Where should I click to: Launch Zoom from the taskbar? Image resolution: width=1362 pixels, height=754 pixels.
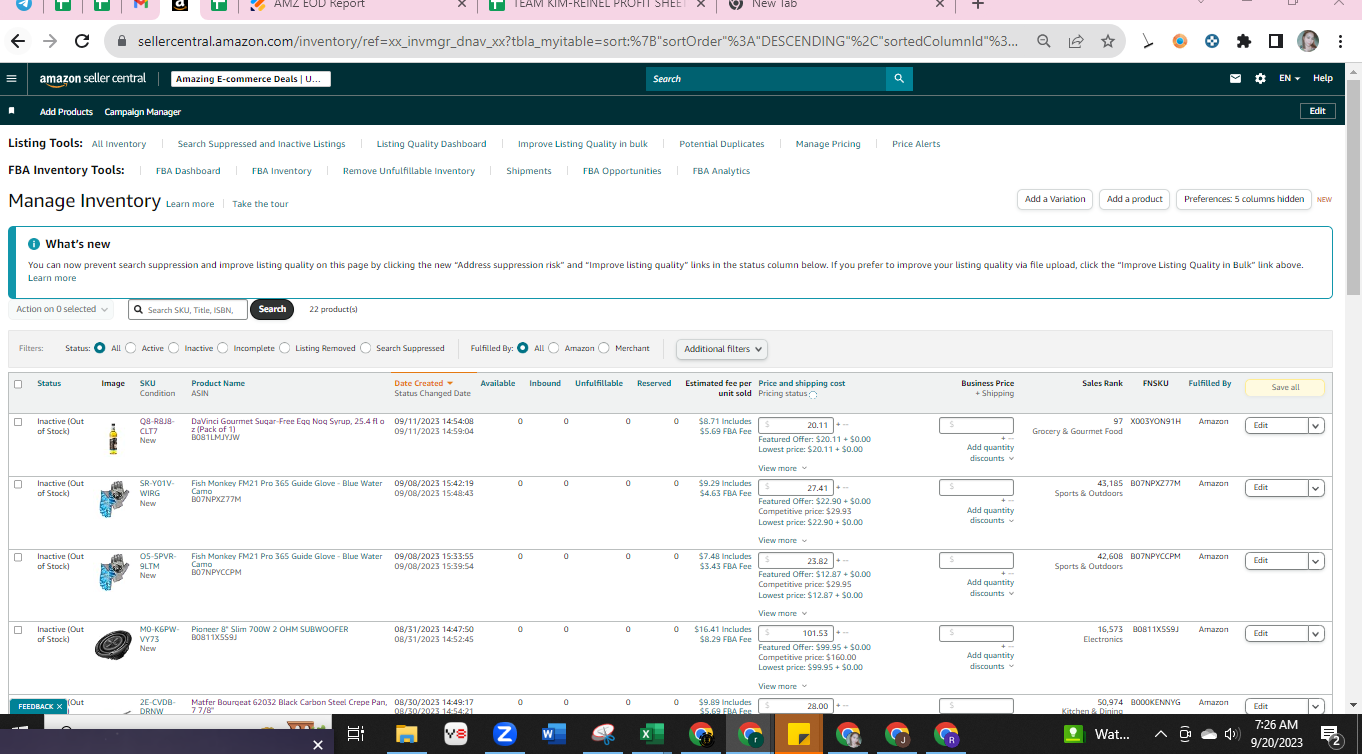coord(504,735)
